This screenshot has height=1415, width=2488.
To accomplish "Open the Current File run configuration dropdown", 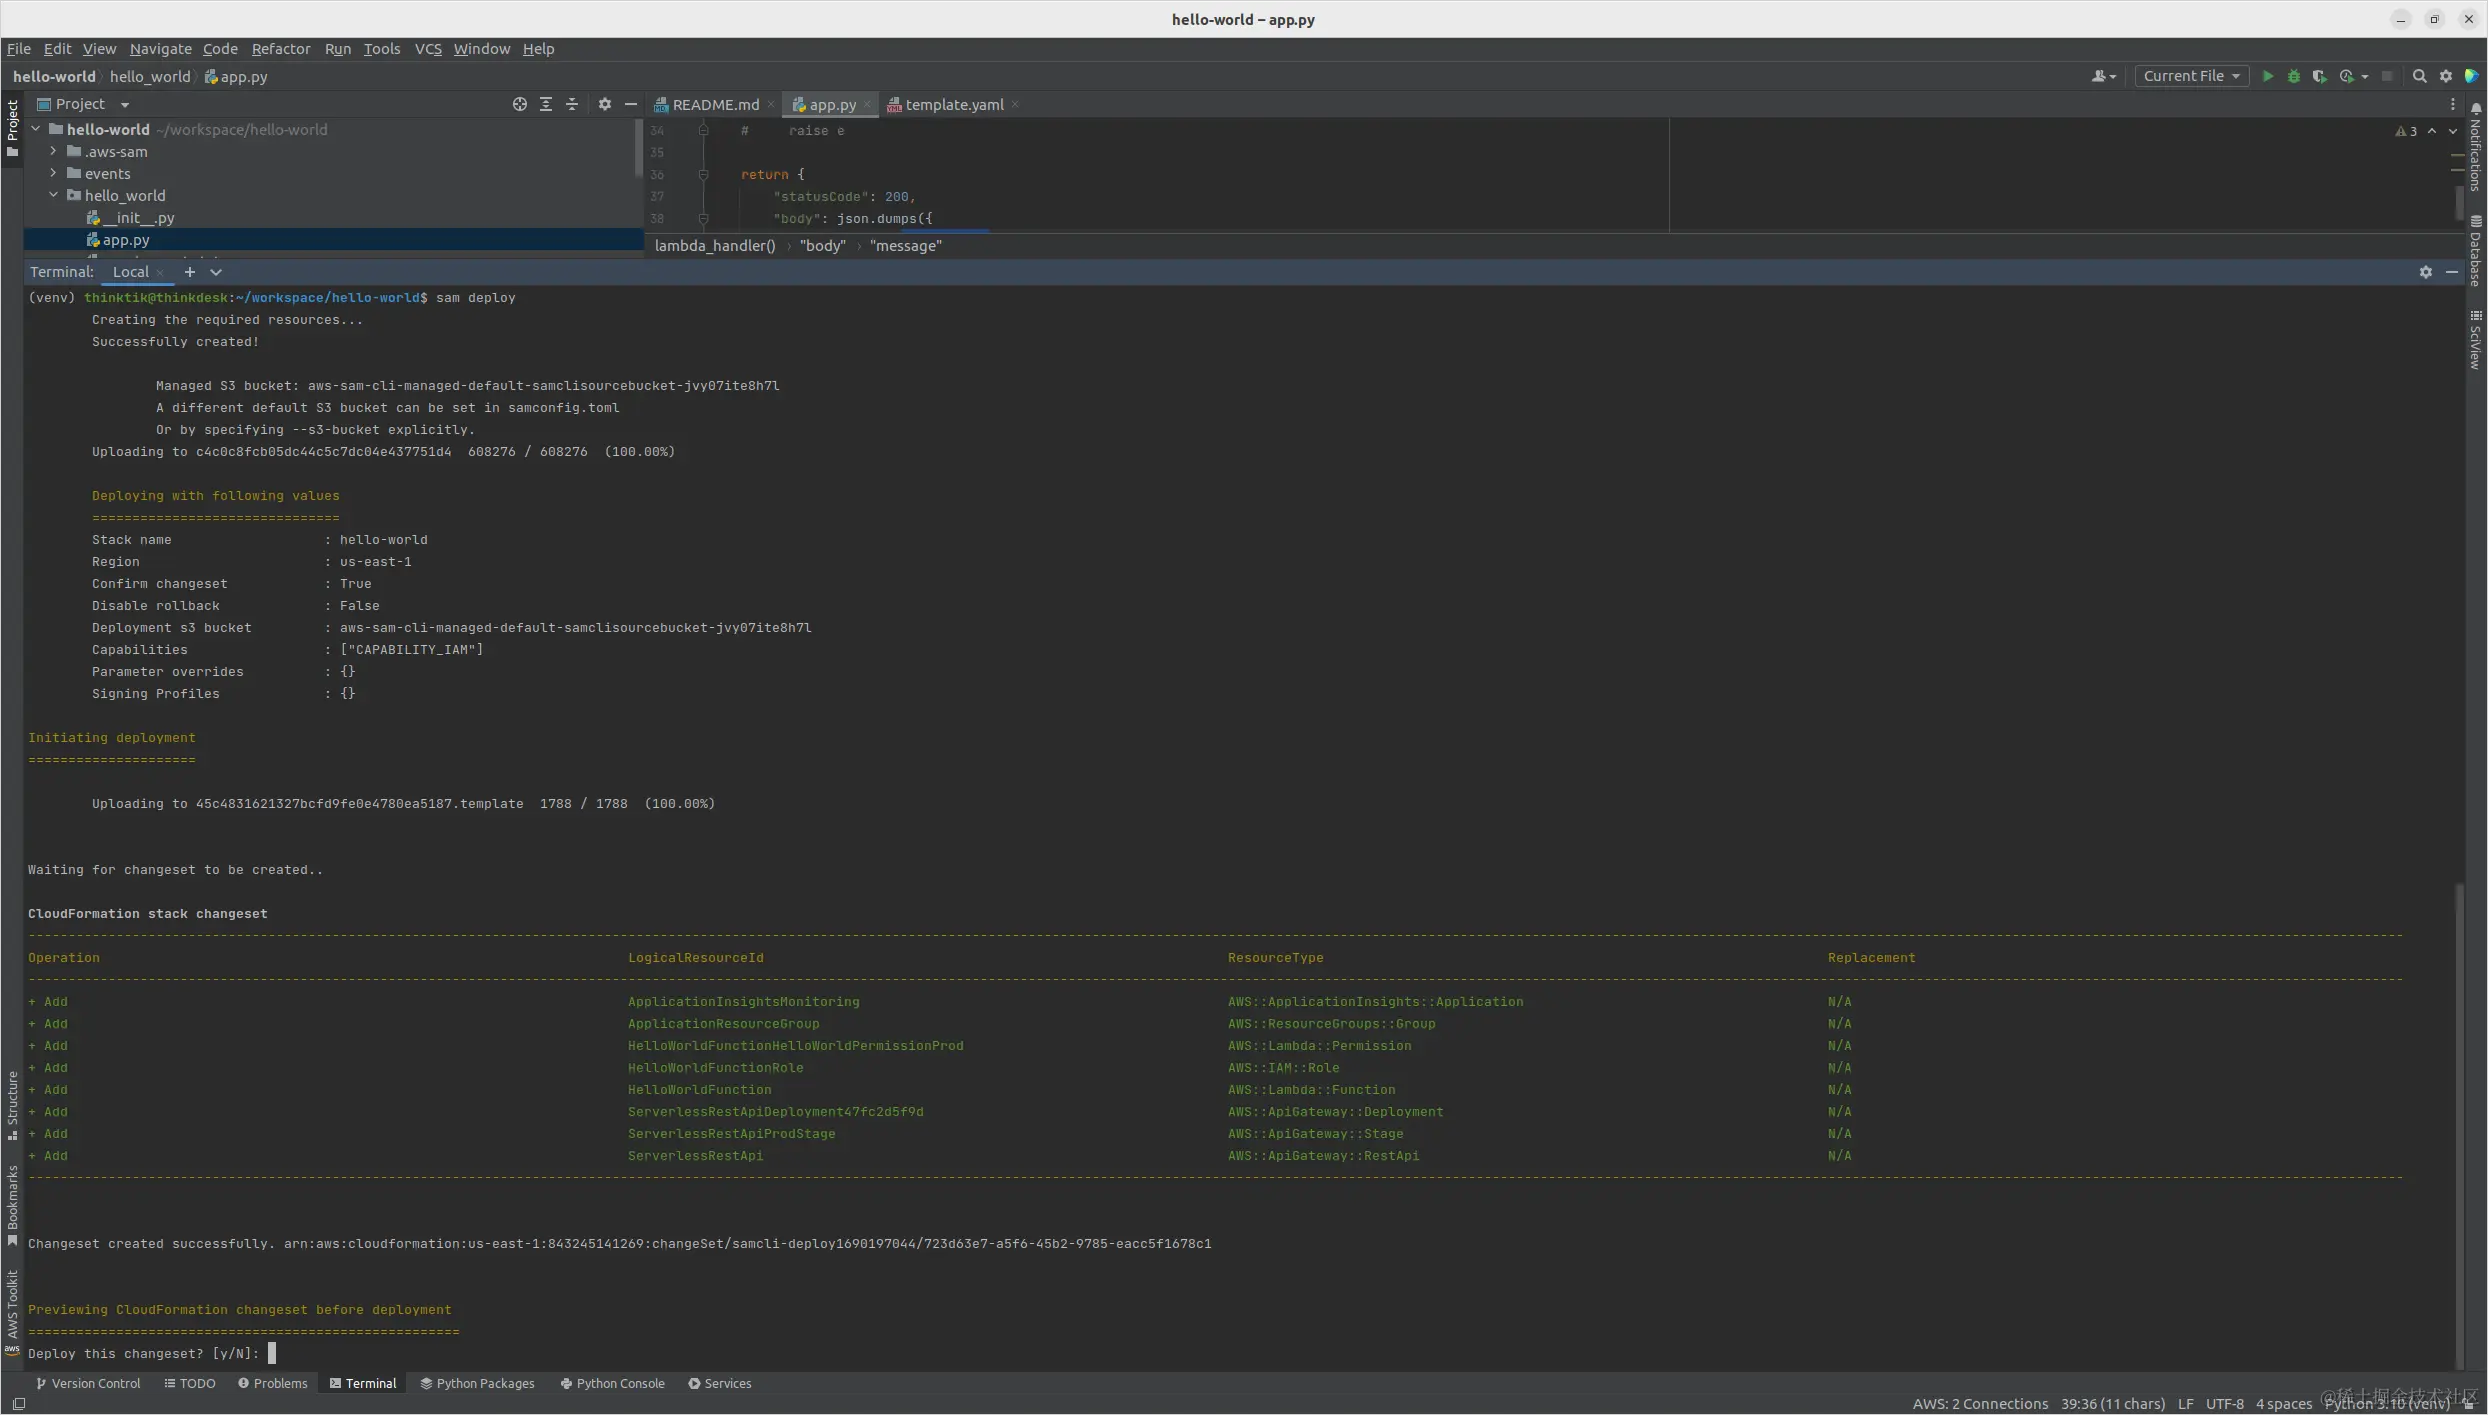I will (2191, 76).
